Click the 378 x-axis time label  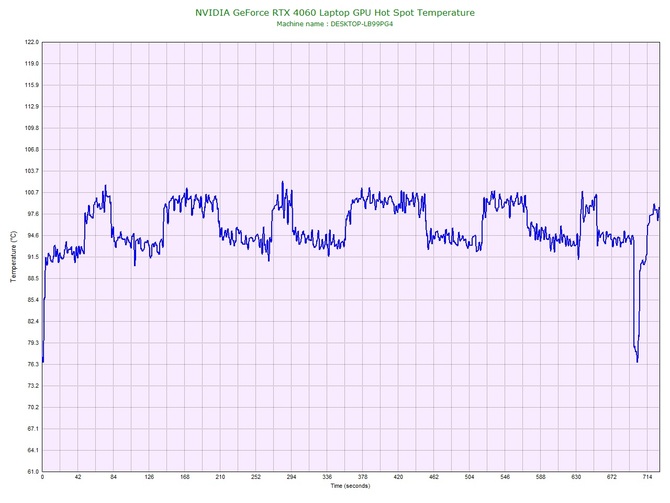point(363,477)
